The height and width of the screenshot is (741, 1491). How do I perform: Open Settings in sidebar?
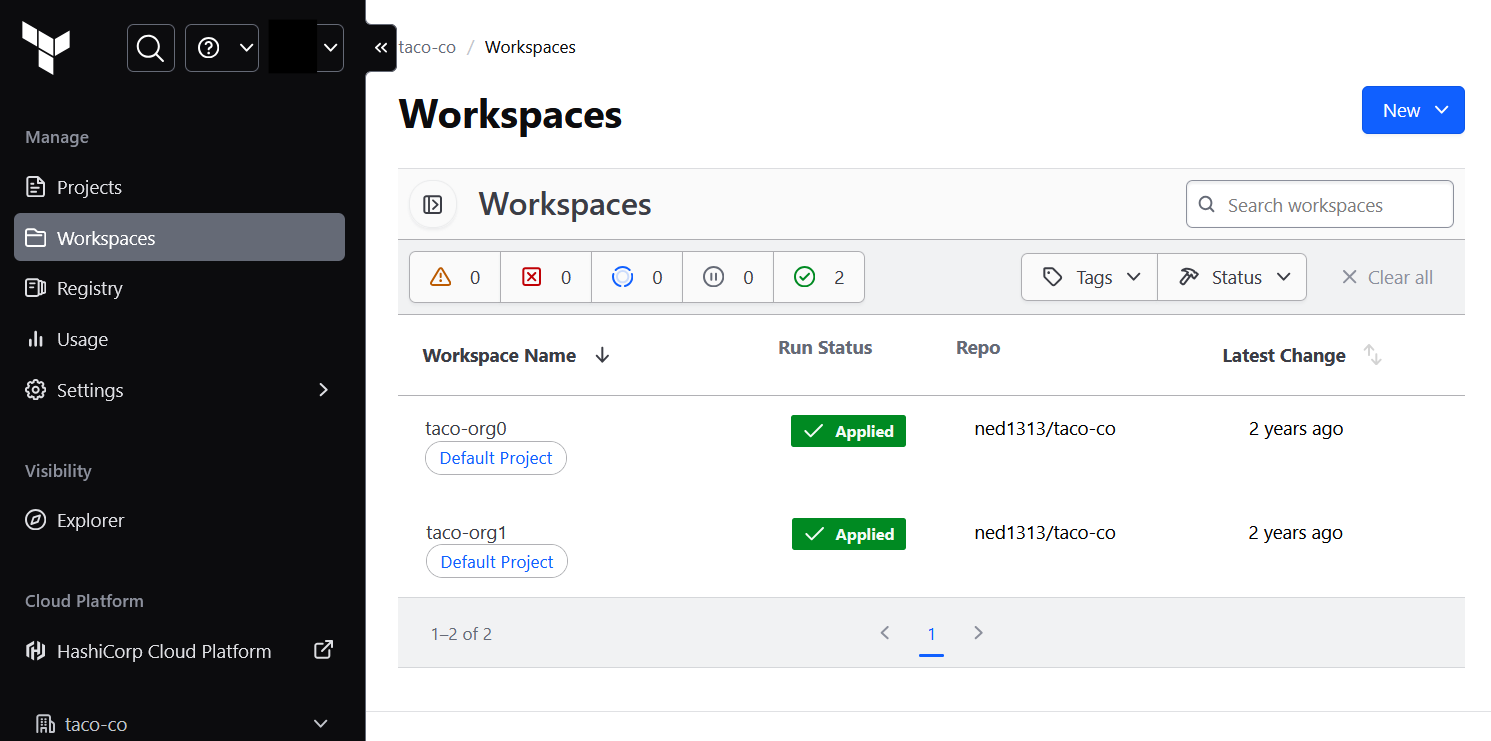(179, 390)
